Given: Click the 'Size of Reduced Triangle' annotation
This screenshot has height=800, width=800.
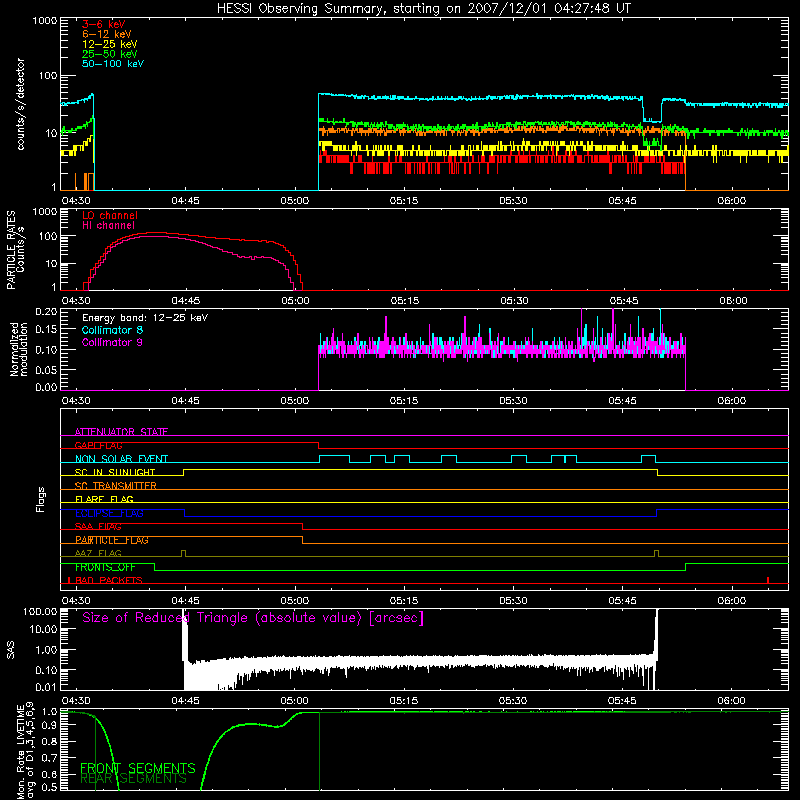Looking at the screenshot, I should pos(253,618).
